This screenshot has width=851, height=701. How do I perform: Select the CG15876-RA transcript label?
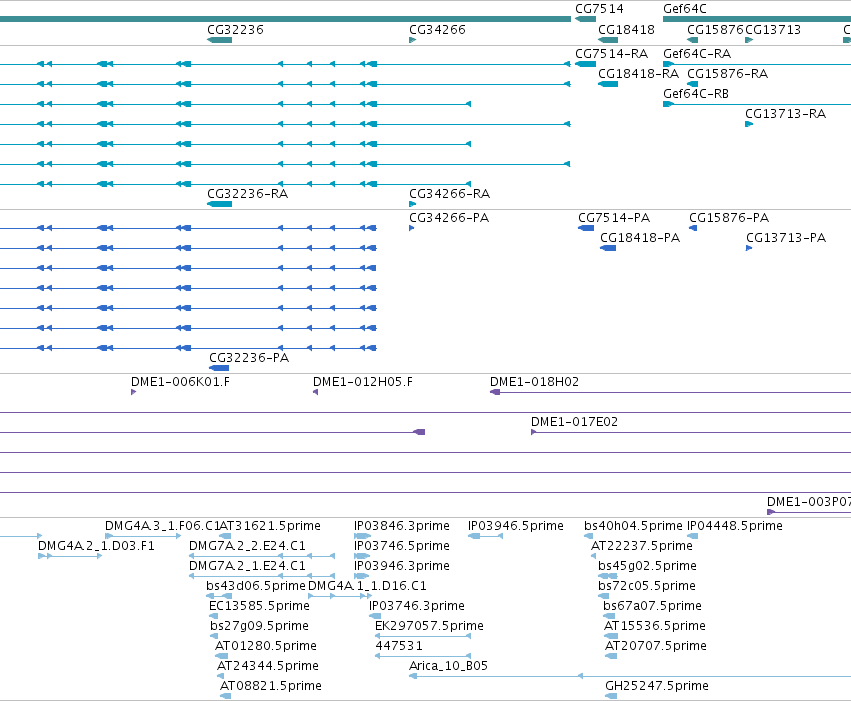(x=727, y=74)
